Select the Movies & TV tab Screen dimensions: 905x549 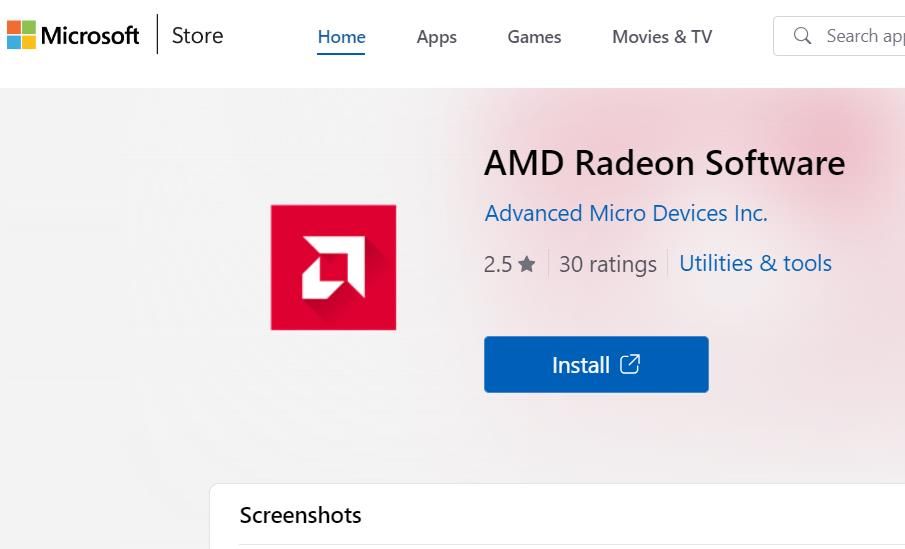(662, 37)
